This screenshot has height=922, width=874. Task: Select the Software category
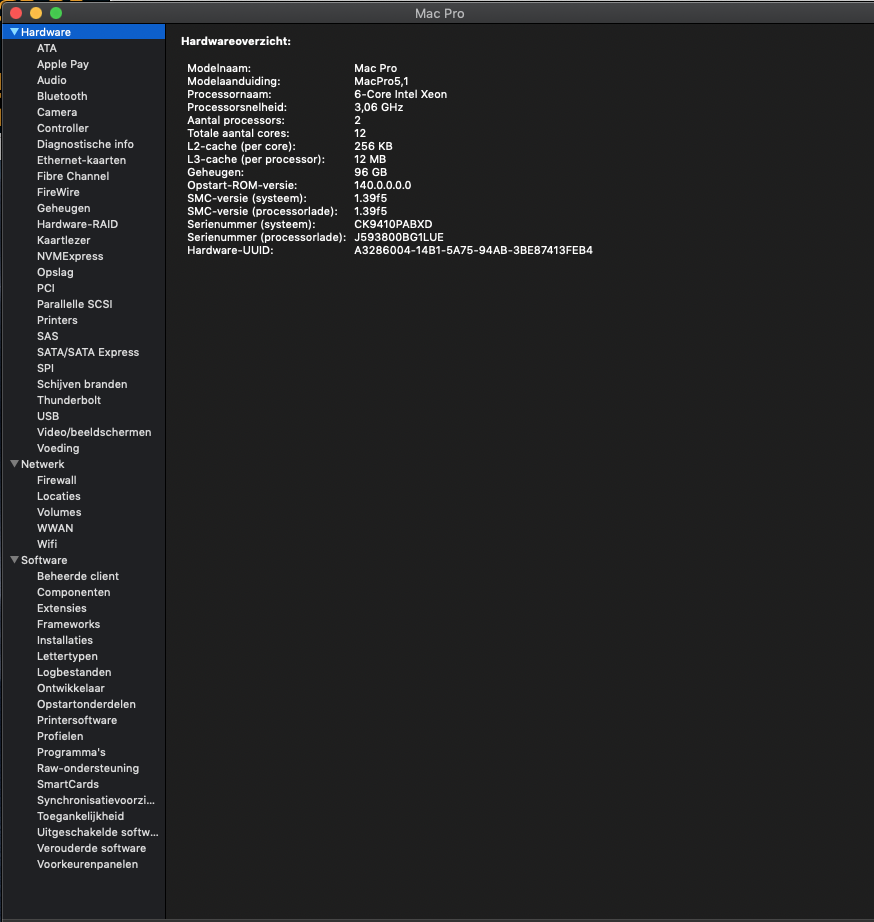pos(44,560)
